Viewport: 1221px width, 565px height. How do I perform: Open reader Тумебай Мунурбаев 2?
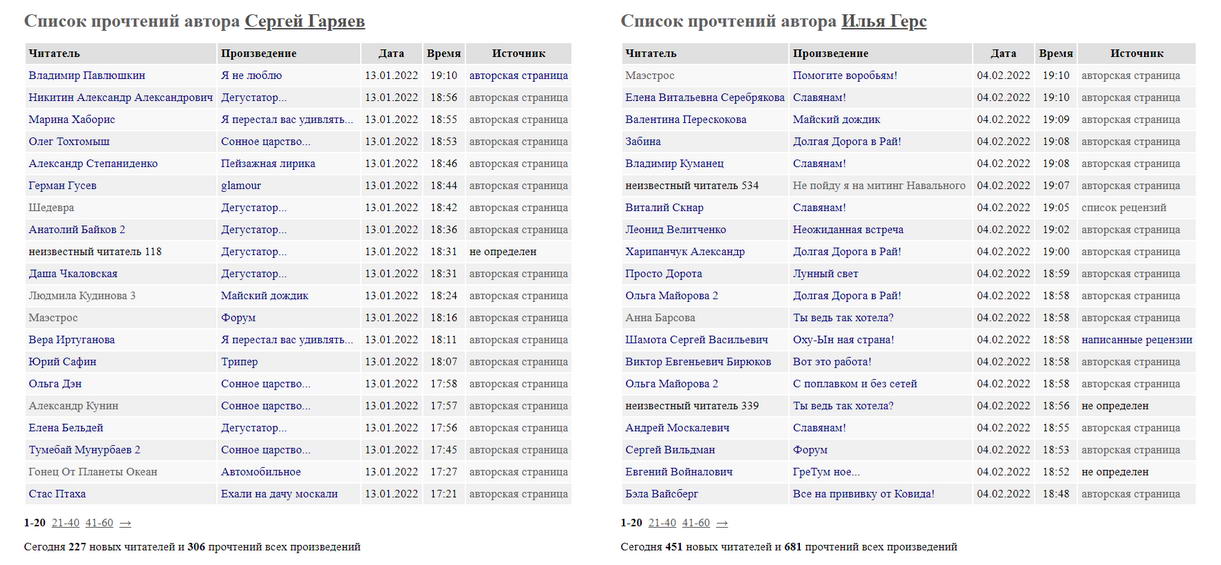[84, 449]
